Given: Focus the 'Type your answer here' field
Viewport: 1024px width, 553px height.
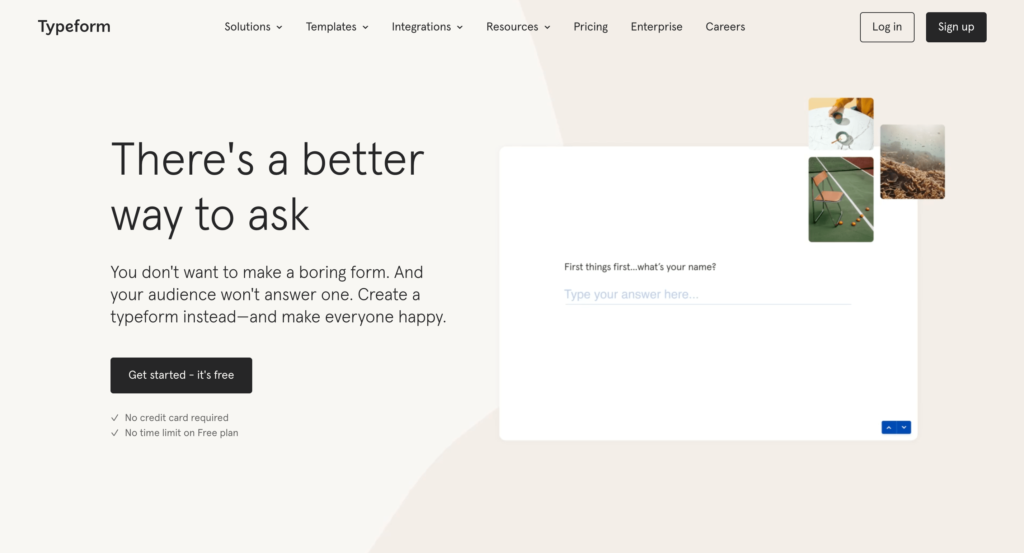Looking at the screenshot, I should (x=707, y=295).
